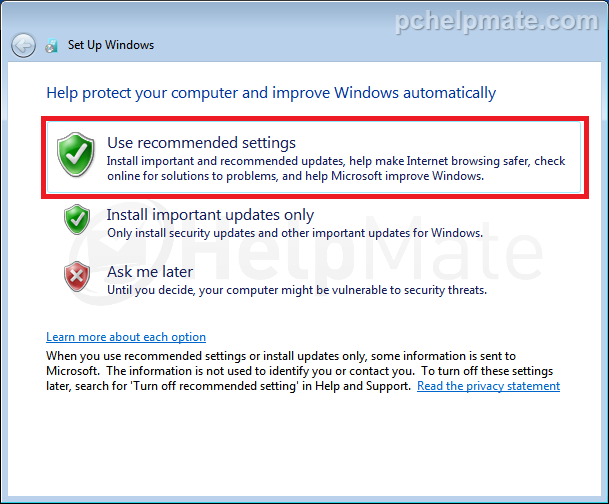The width and height of the screenshot is (609, 504).
Task: Click the paragraph about information sent to Microsoft
Action: (299, 371)
